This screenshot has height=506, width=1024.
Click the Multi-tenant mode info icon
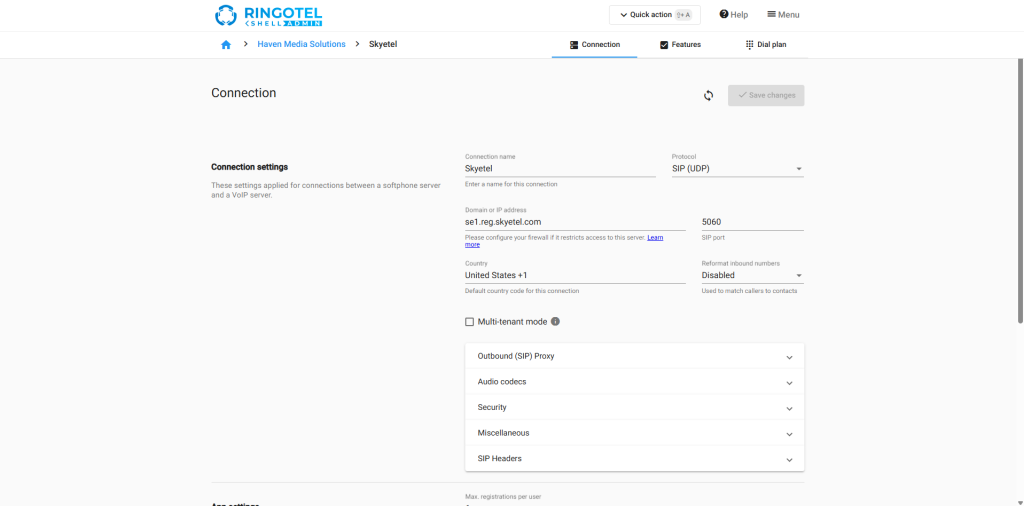click(555, 321)
